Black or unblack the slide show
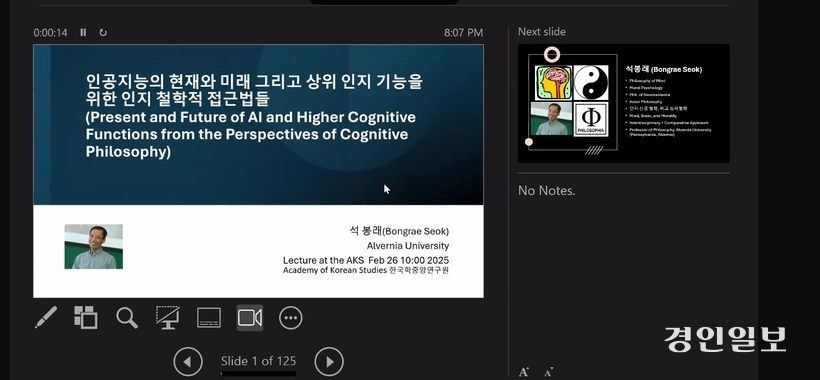Viewport: 820px width, 380px height. [168, 317]
